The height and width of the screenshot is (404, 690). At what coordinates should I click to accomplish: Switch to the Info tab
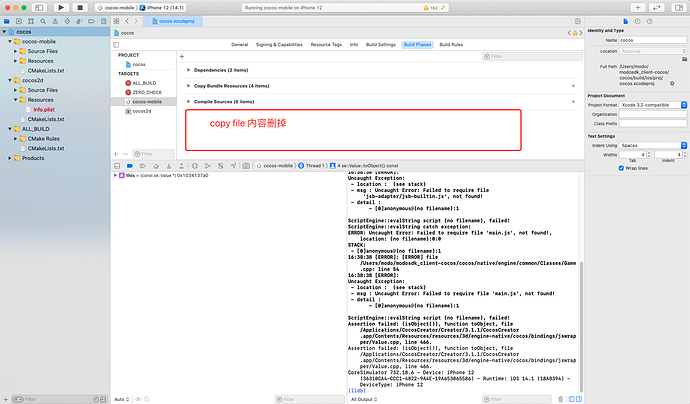pos(354,44)
